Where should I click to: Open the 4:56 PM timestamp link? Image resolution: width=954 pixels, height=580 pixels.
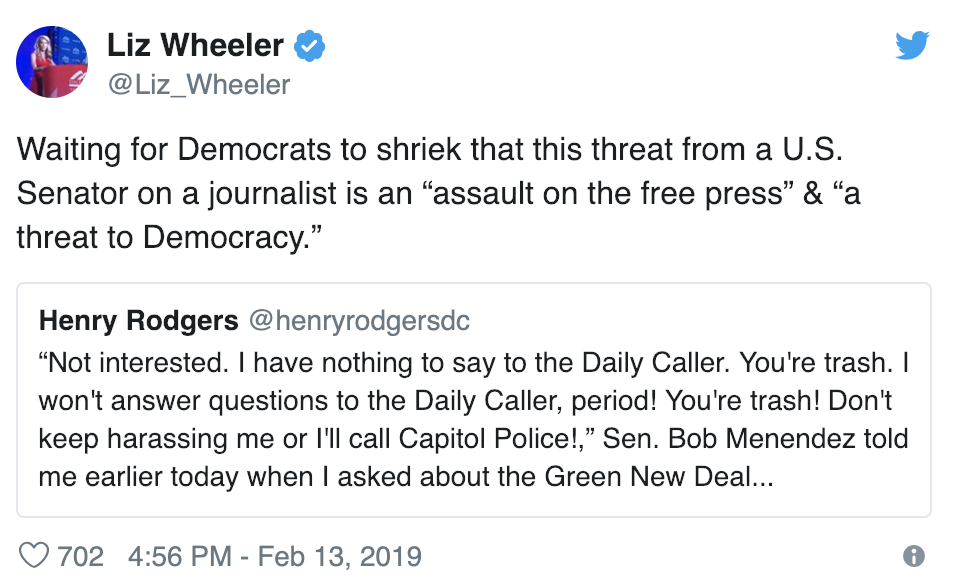[x=180, y=556]
